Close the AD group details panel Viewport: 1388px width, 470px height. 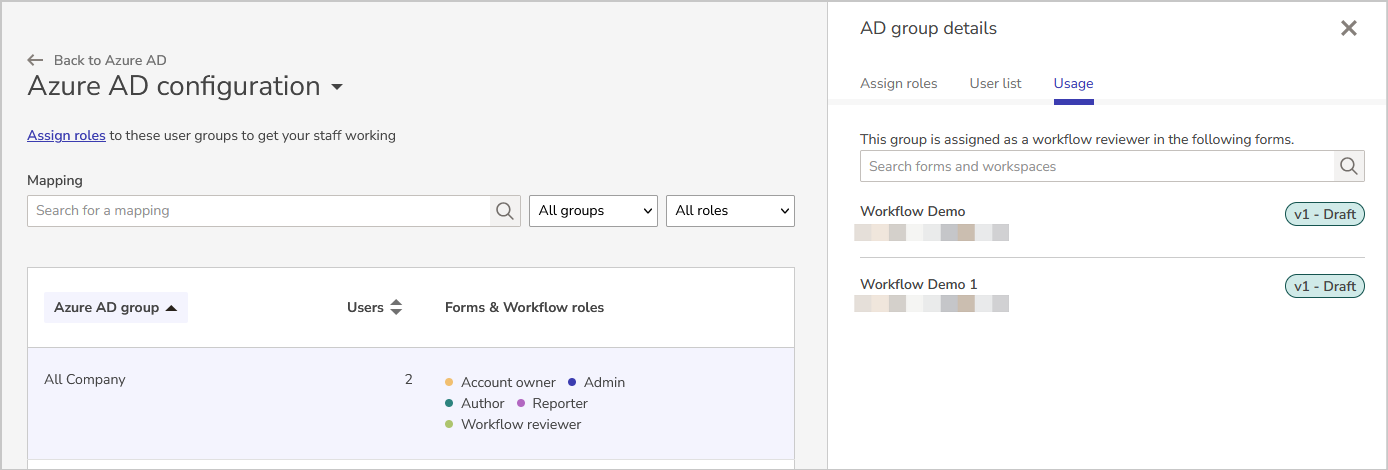point(1349,28)
